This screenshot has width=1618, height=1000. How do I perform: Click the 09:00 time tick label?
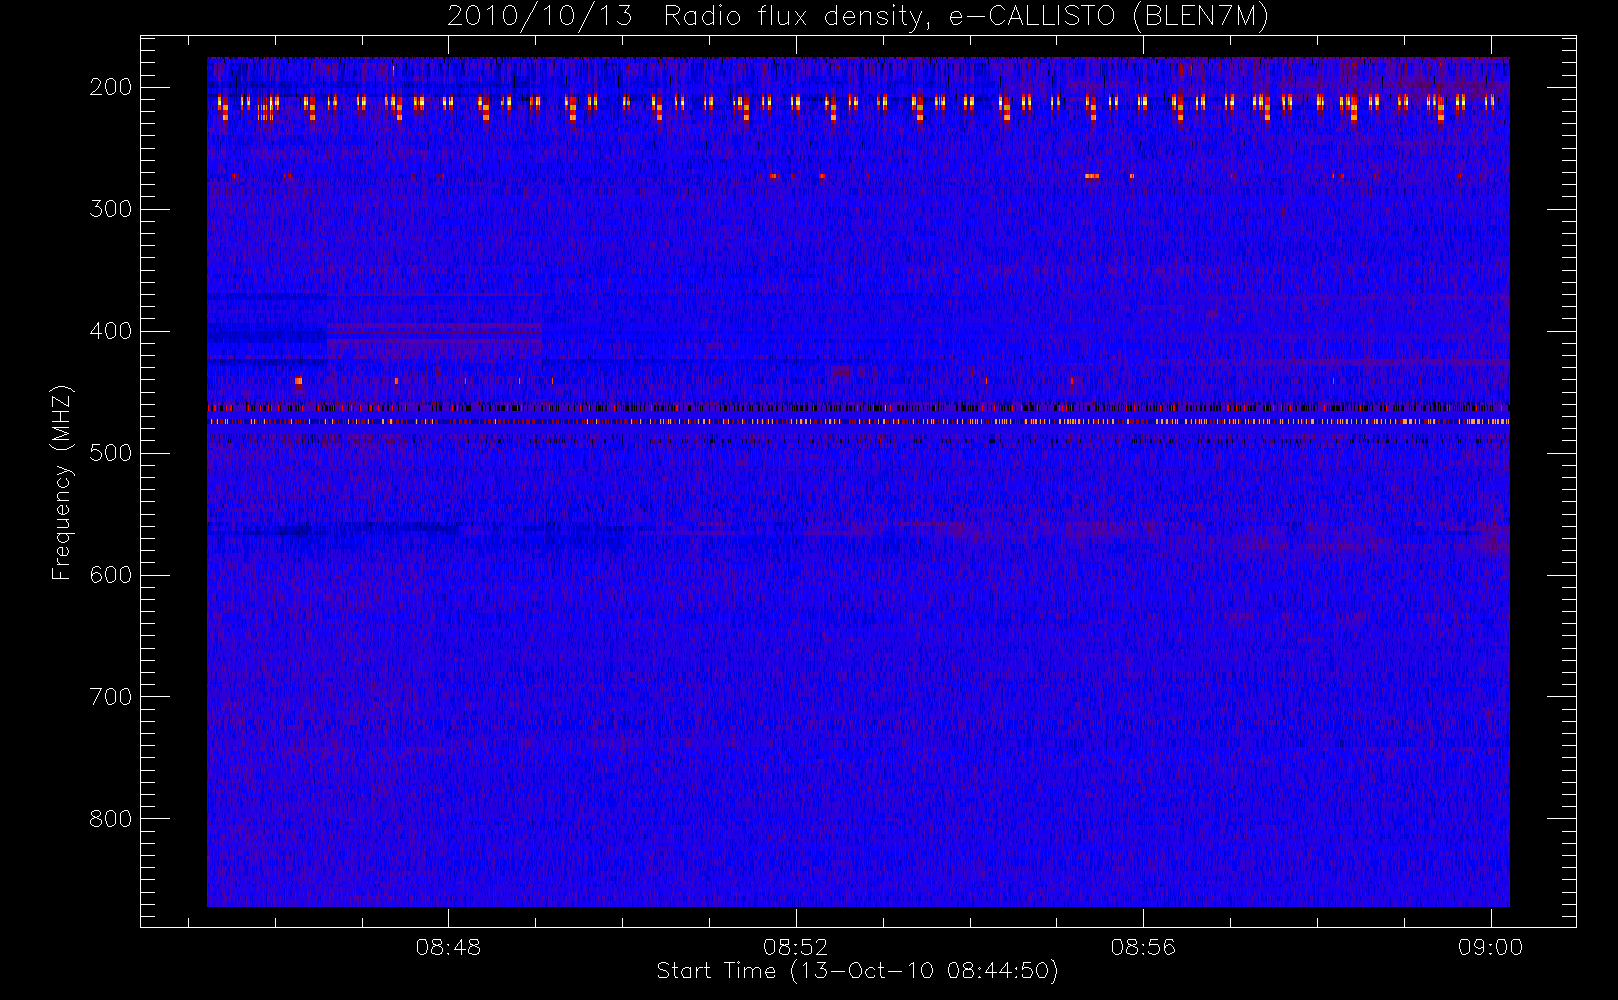coord(1490,947)
